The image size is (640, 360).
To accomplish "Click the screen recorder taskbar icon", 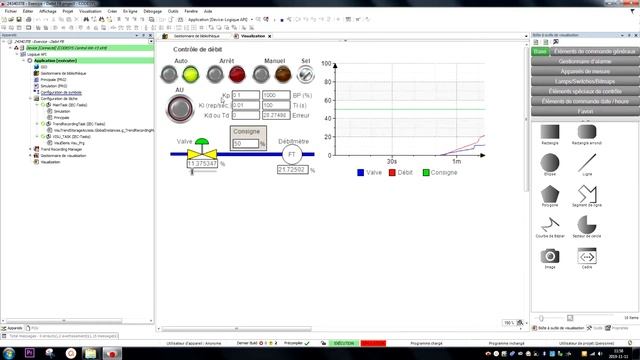I will click(112, 353).
